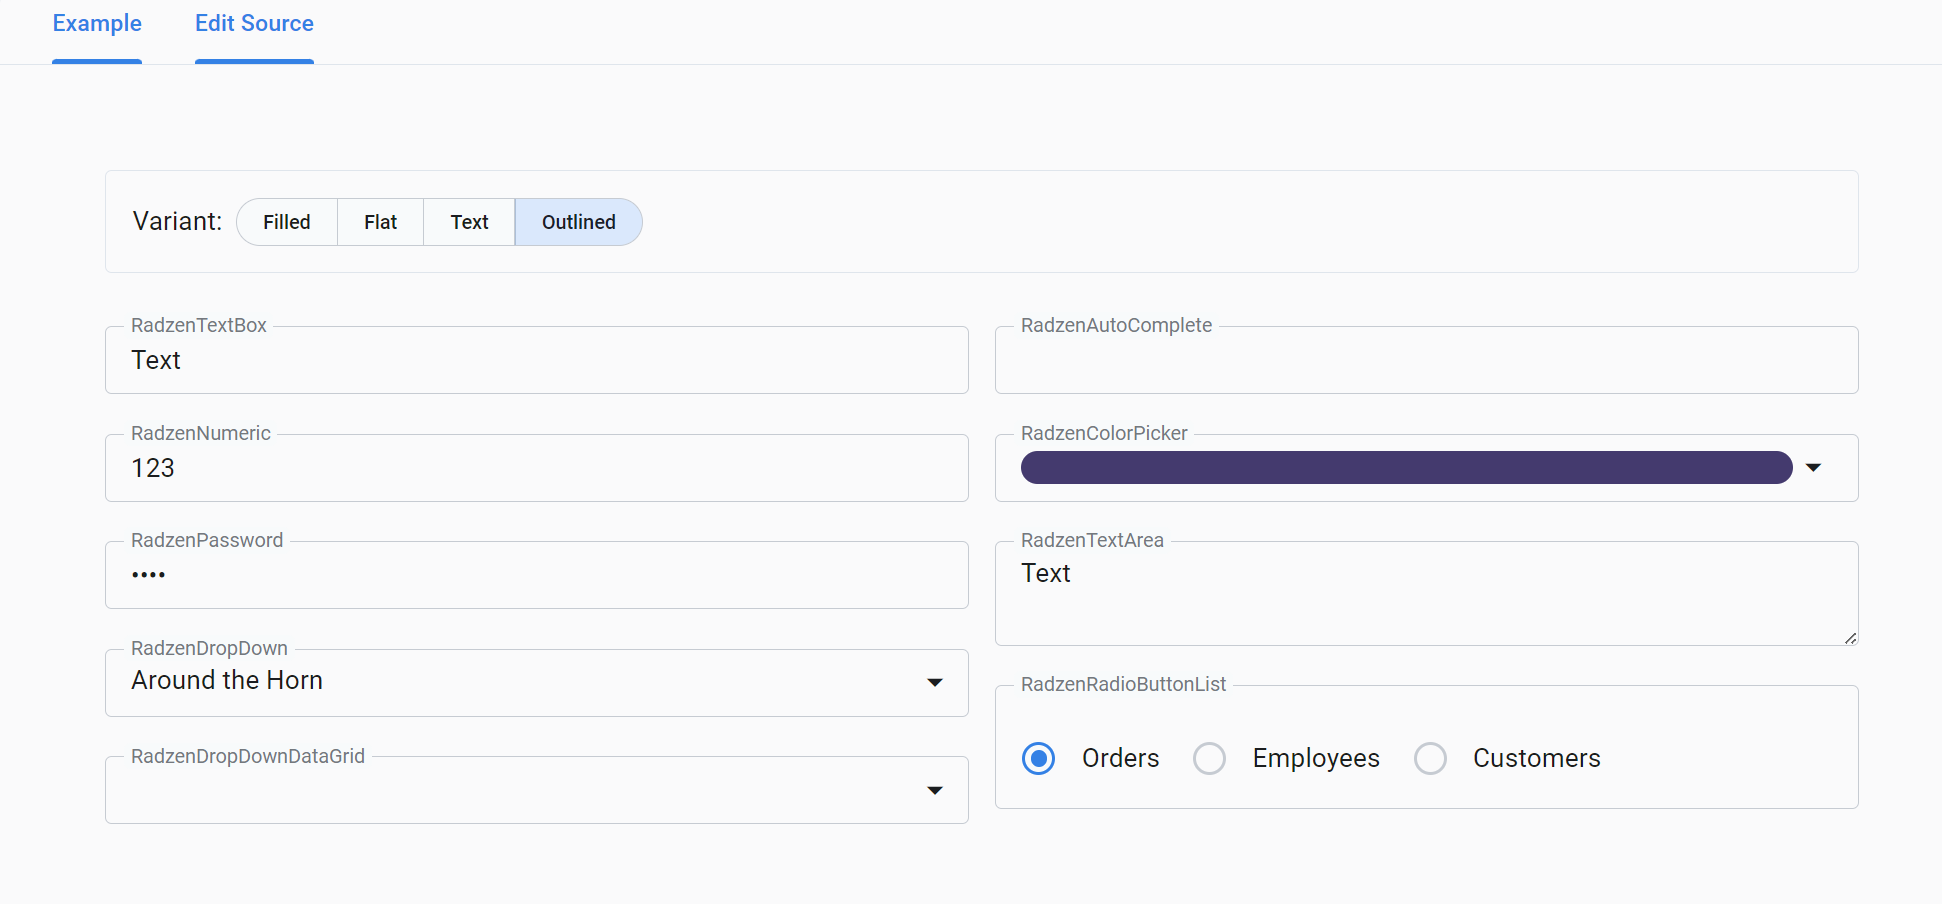Screen dimensions: 1942x904
Task: Click the RadzenPassword input field
Action: pos(536,574)
